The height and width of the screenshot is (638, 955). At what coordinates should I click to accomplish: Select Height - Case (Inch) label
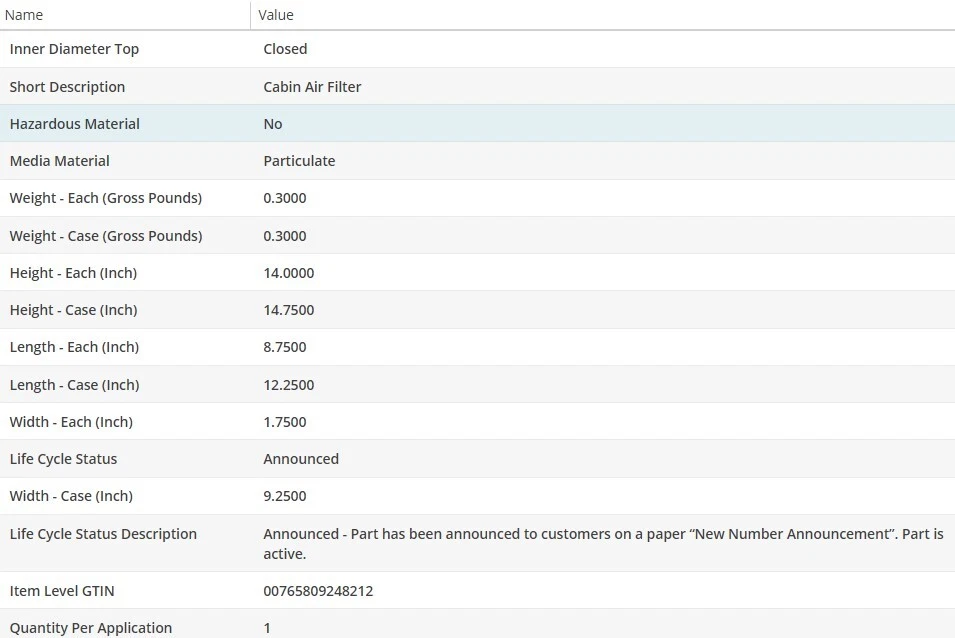[73, 310]
